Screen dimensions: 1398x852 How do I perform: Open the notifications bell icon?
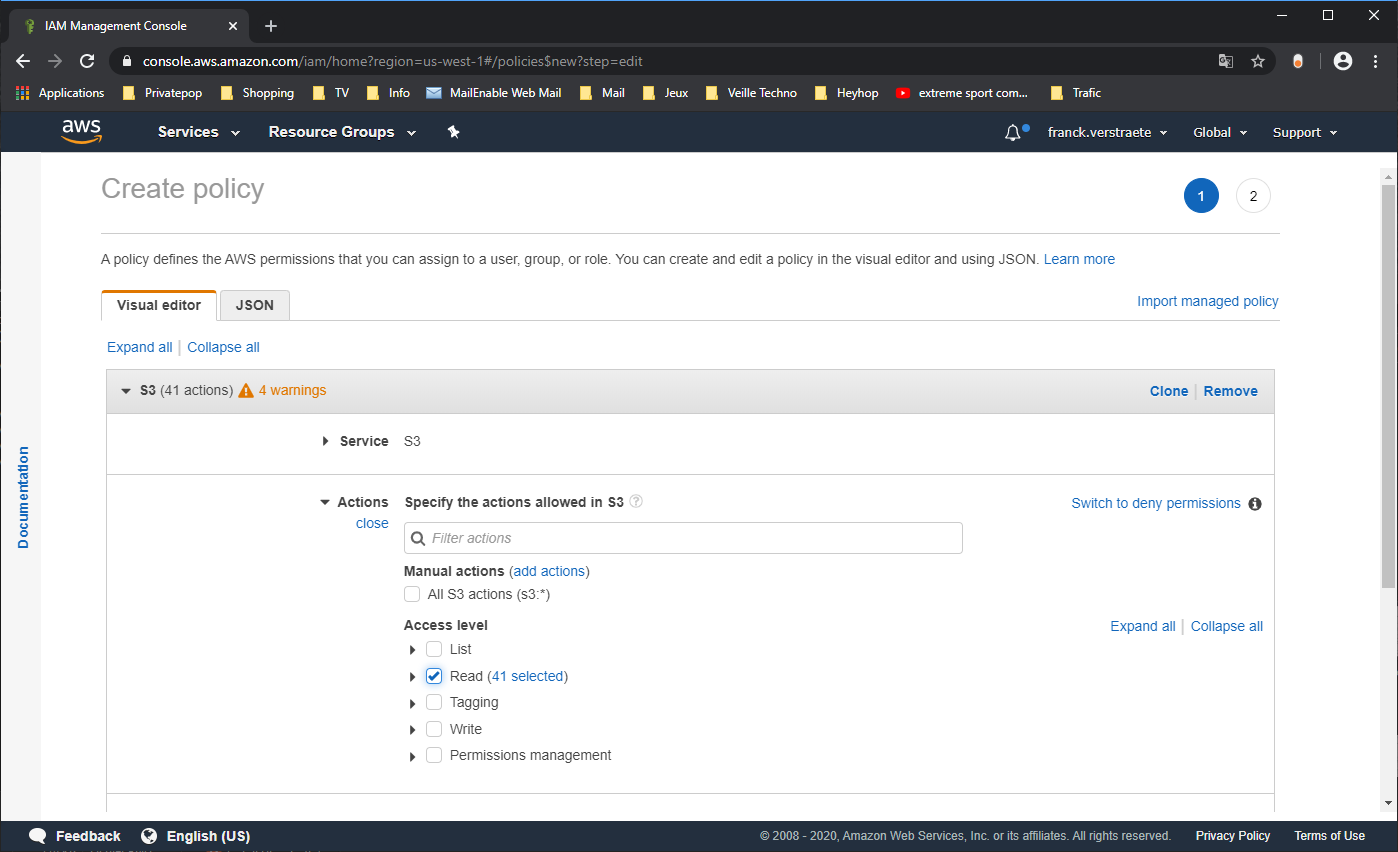[x=1013, y=132]
